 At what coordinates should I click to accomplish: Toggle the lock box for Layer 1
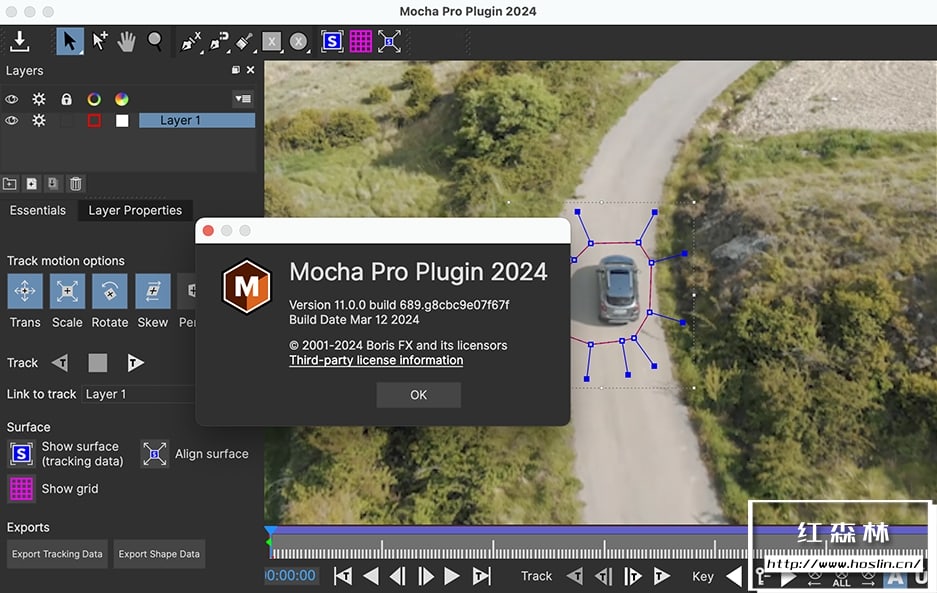click(x=66, y=121)
